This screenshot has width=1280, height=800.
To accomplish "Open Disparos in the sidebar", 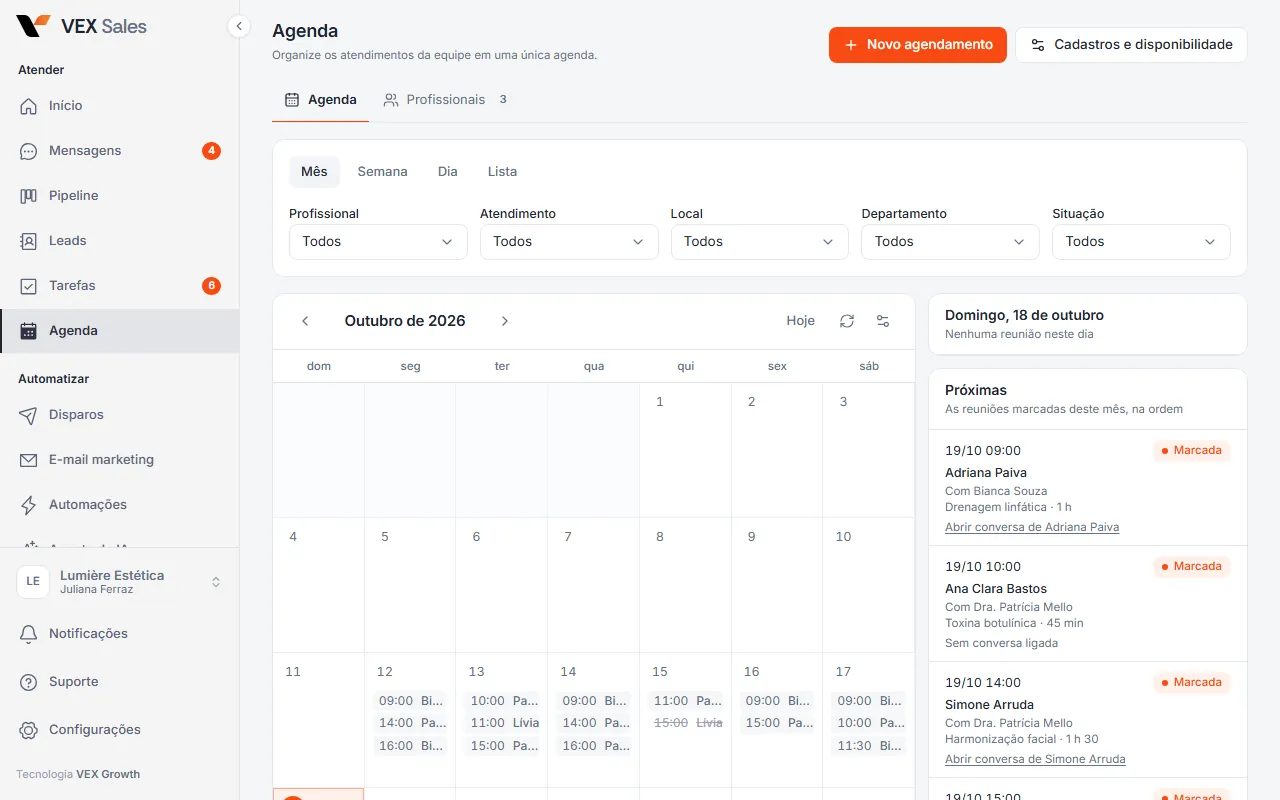I will click(x=120, y=415).
